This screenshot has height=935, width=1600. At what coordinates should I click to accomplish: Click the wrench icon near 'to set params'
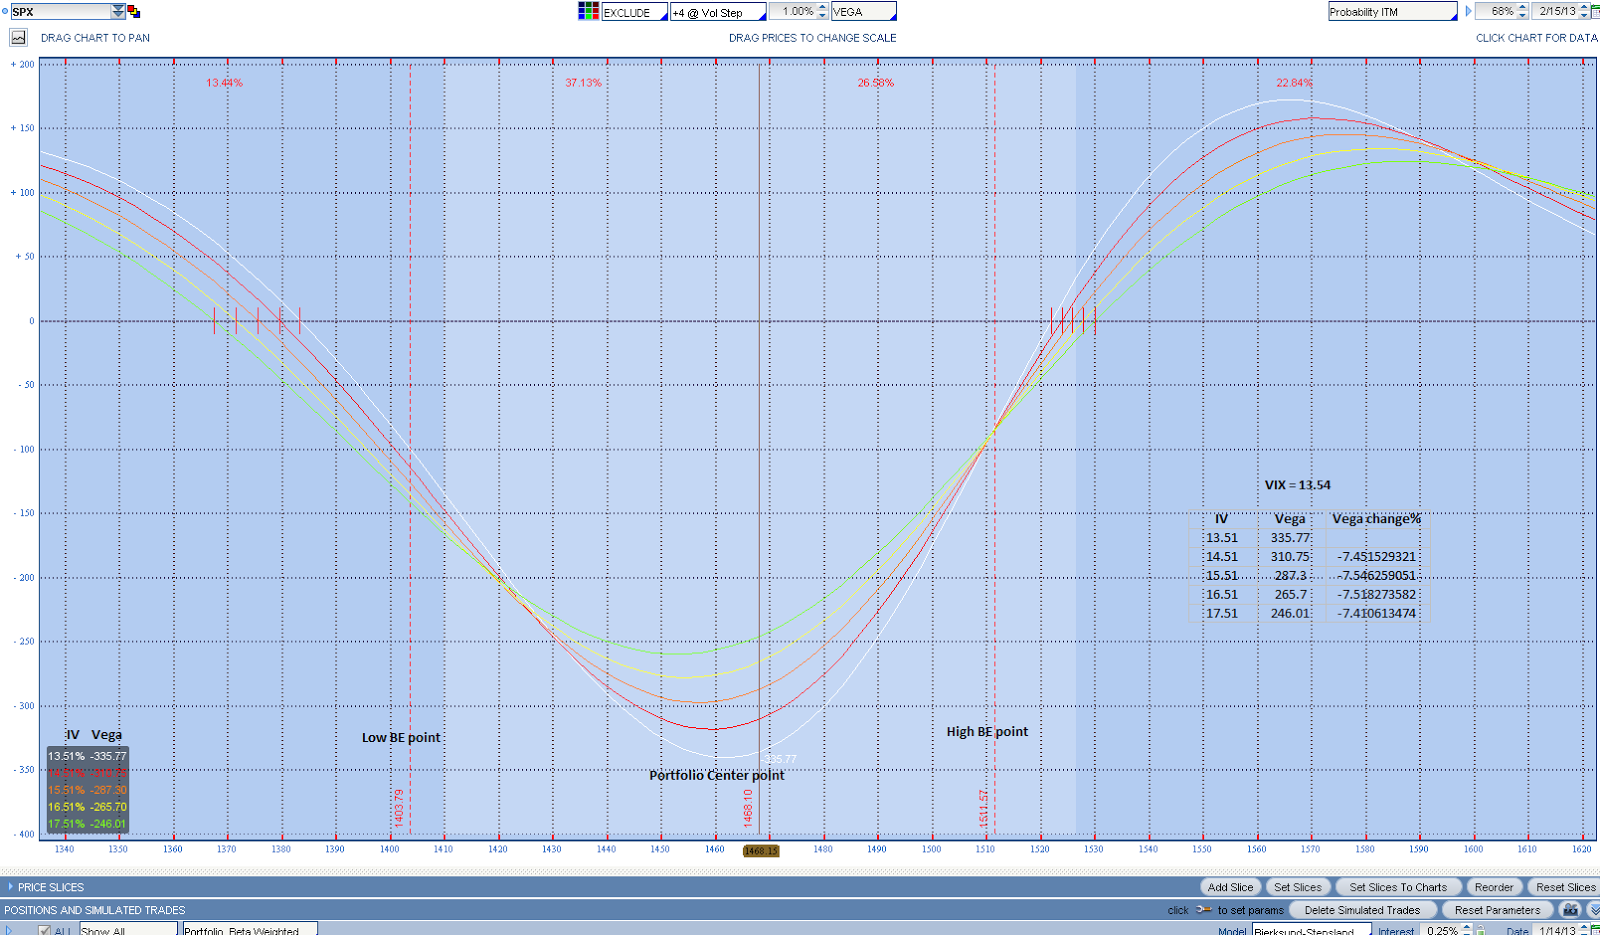pyautogui.click(x=1202, y=910)
